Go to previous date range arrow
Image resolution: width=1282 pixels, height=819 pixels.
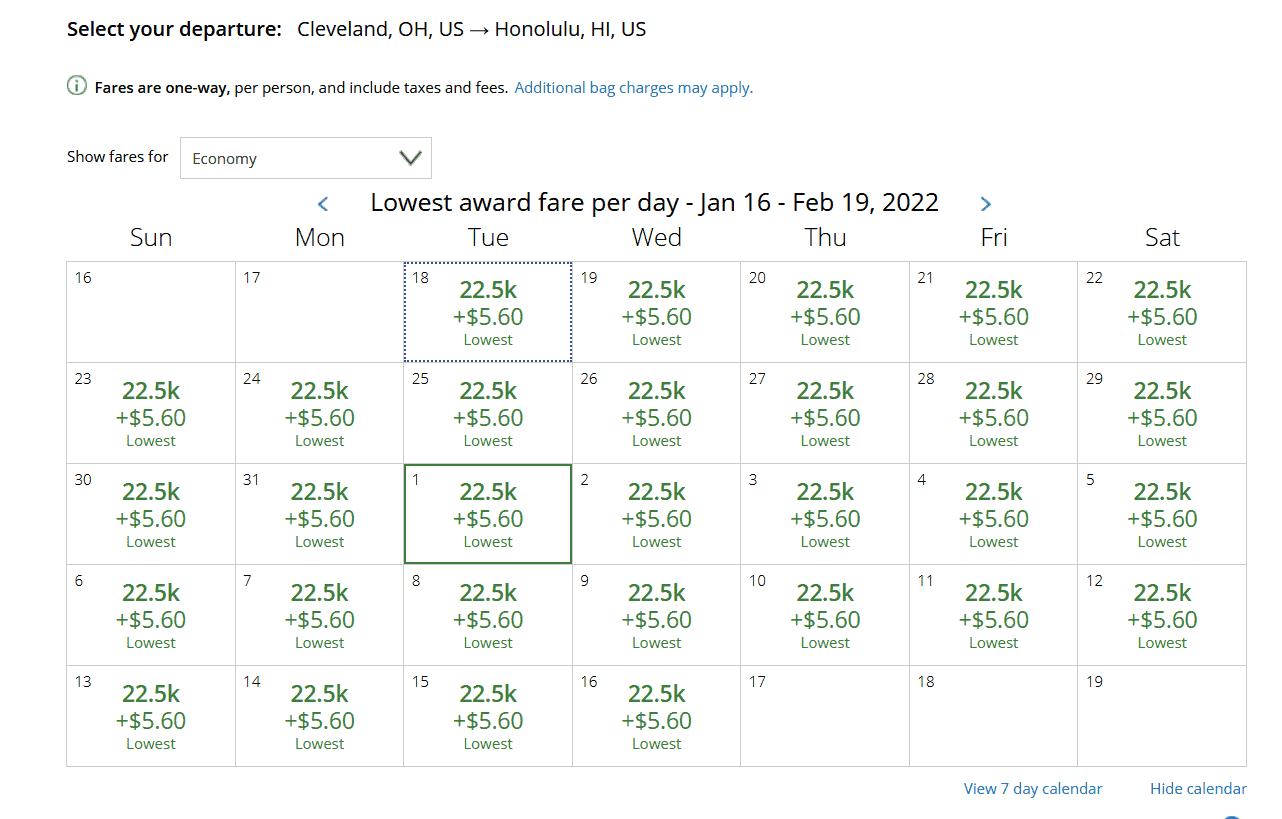coord(323,204)
